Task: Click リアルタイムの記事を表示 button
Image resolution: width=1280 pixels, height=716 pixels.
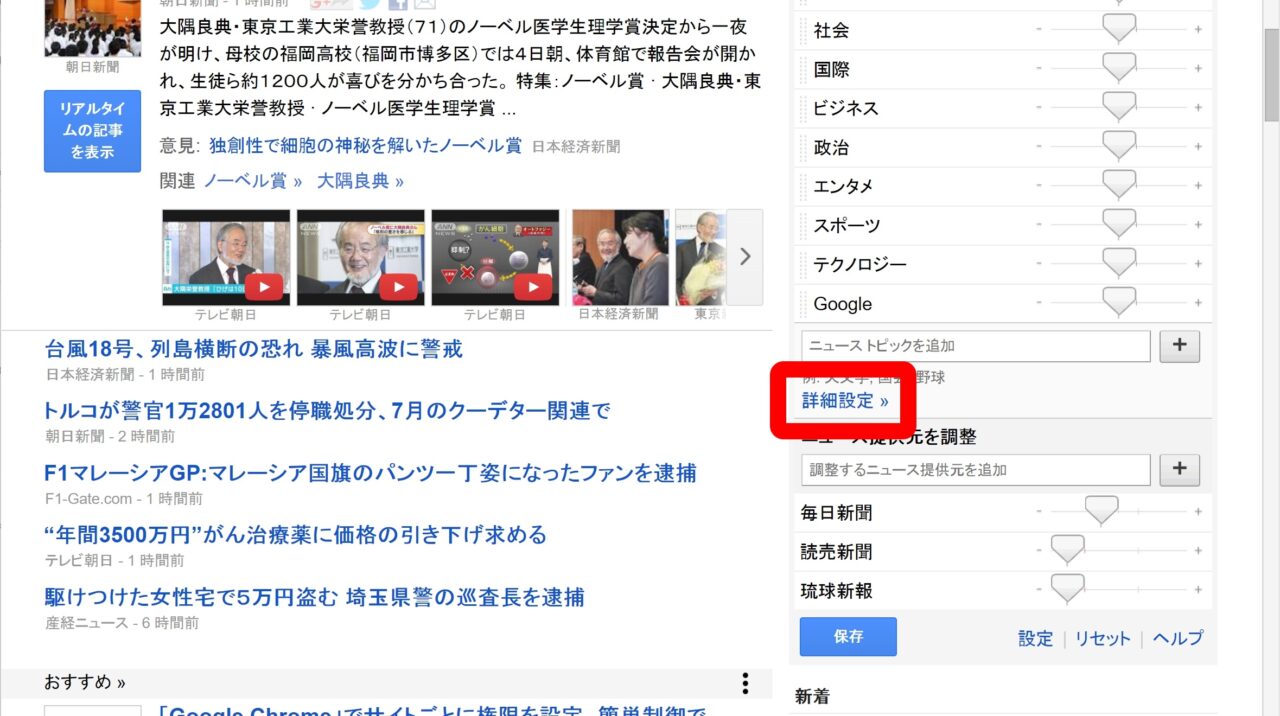Action: [x=92, y=131]
